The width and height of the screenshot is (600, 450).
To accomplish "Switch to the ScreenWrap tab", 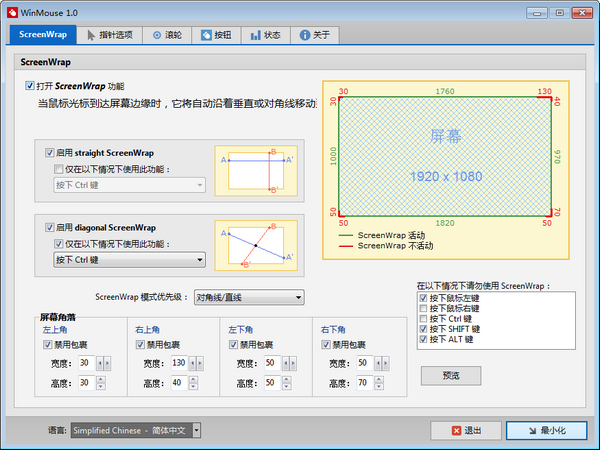I will 43,34.
